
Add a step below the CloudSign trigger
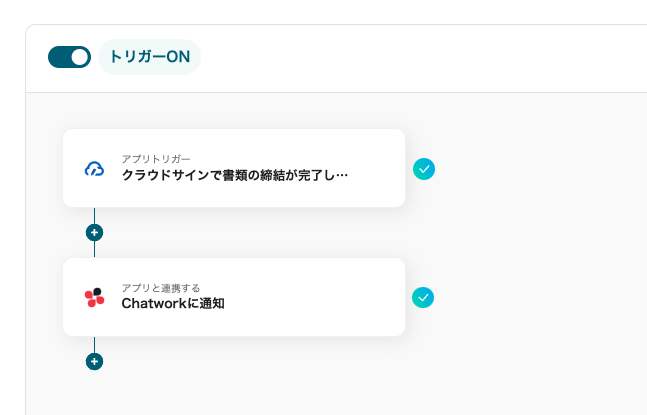94,233
